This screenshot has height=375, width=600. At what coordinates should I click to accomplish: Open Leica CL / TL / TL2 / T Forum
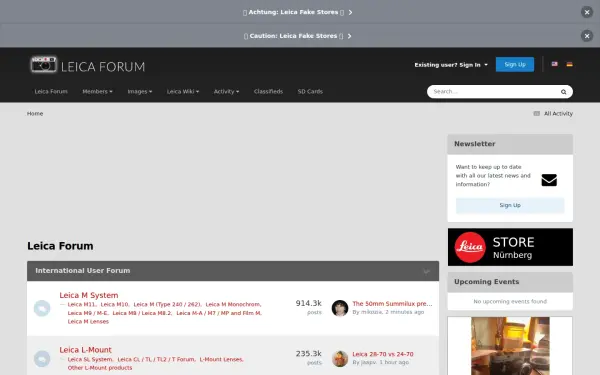[x=156, y=359]
